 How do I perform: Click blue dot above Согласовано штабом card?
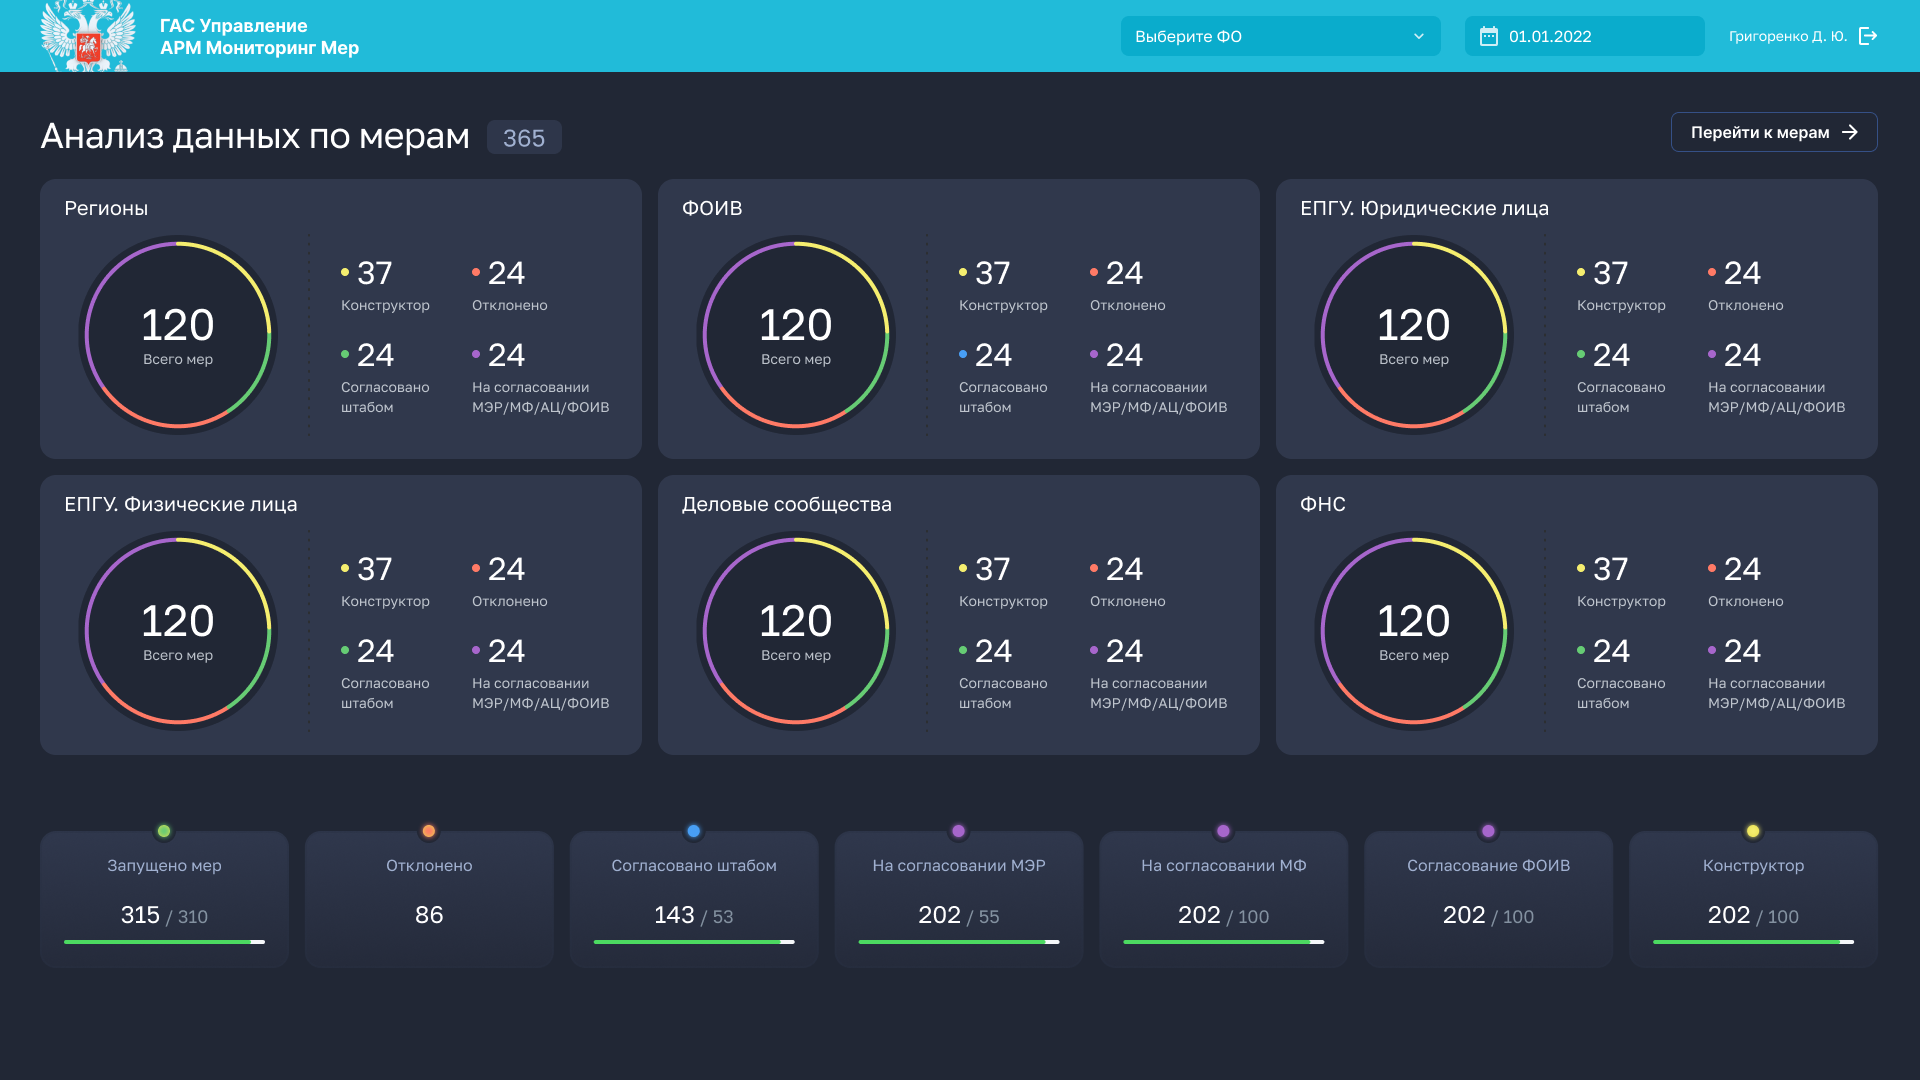pos(693,831)
